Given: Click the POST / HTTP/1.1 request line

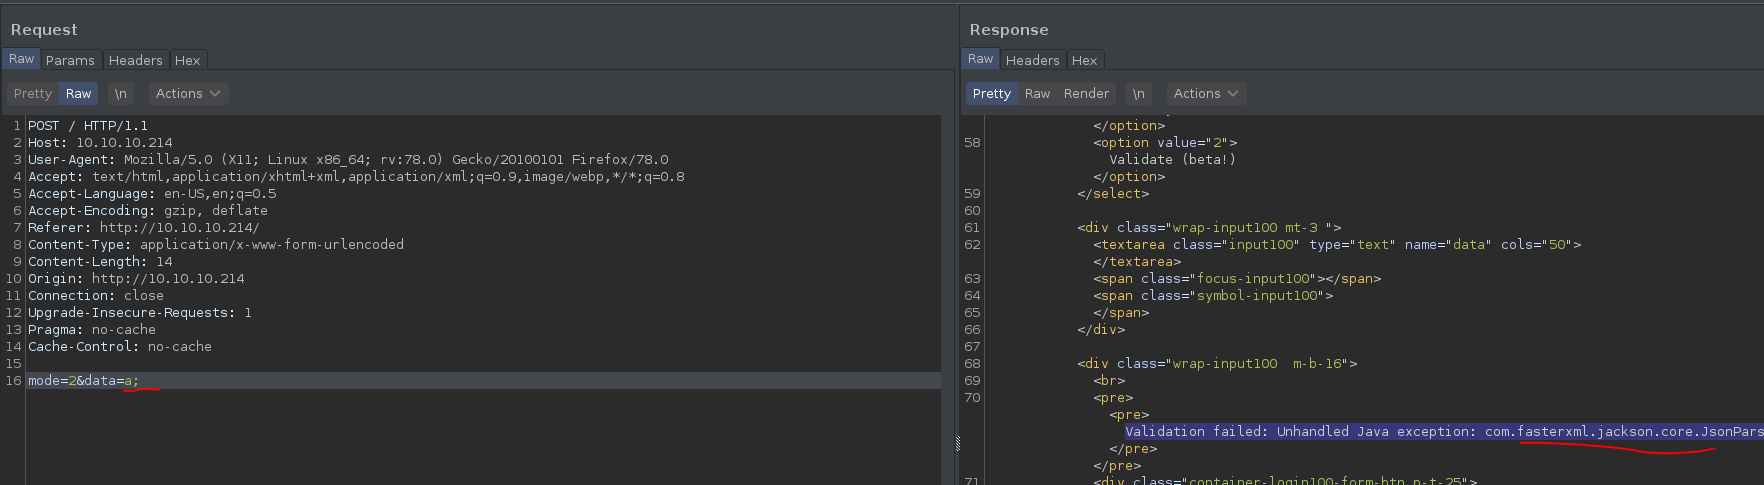Looking at the screenshot, I should tap(88, 126).
